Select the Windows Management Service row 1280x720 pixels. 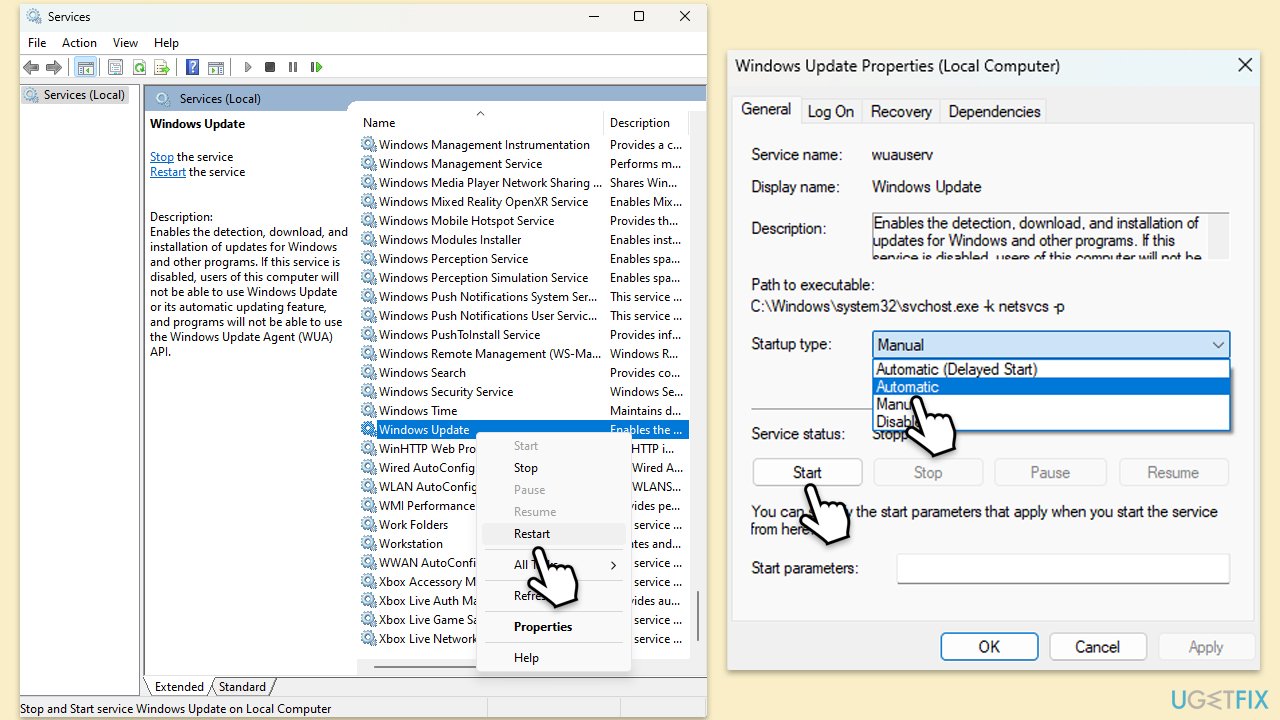[524, 163]
